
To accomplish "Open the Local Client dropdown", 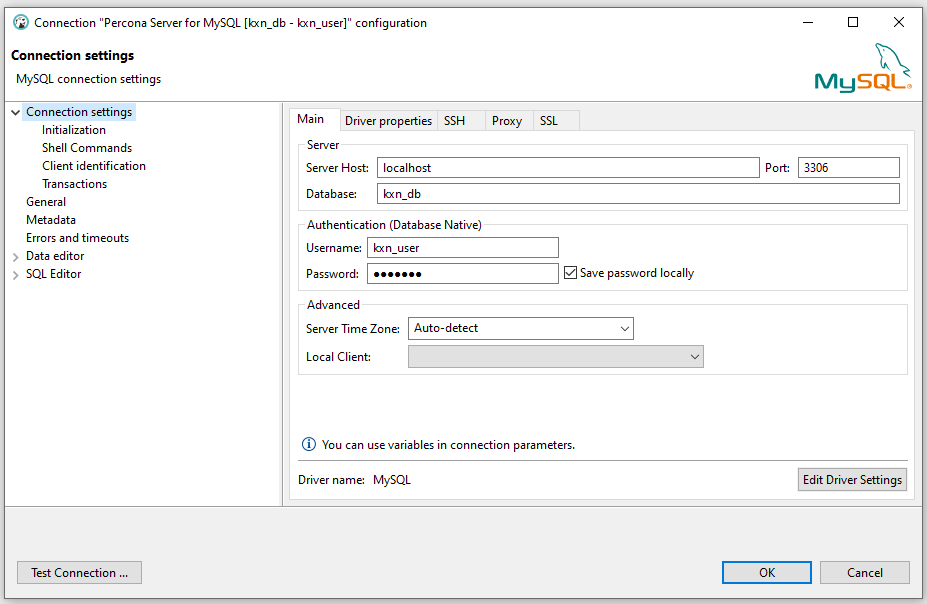I will pos(556,356).
